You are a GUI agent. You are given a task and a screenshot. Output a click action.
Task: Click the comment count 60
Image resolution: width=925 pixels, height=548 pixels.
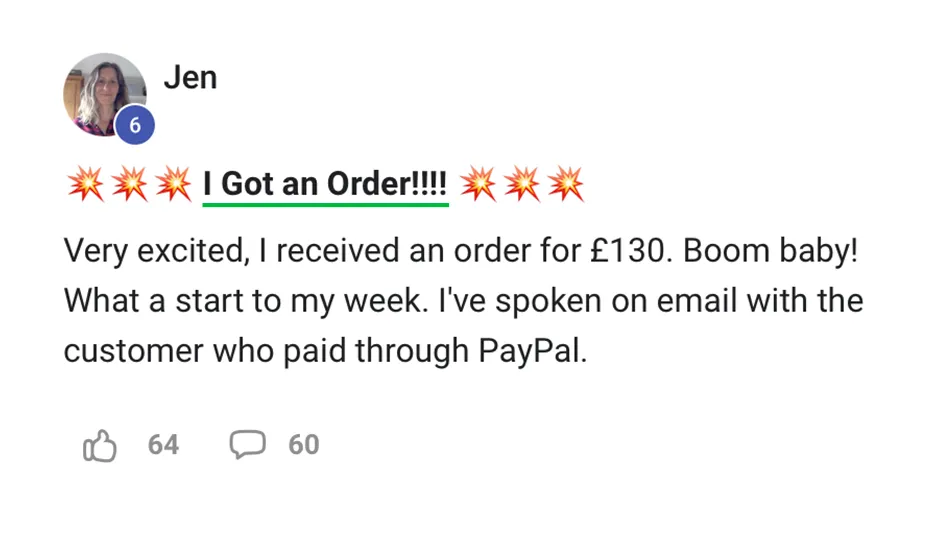[304, 445]
